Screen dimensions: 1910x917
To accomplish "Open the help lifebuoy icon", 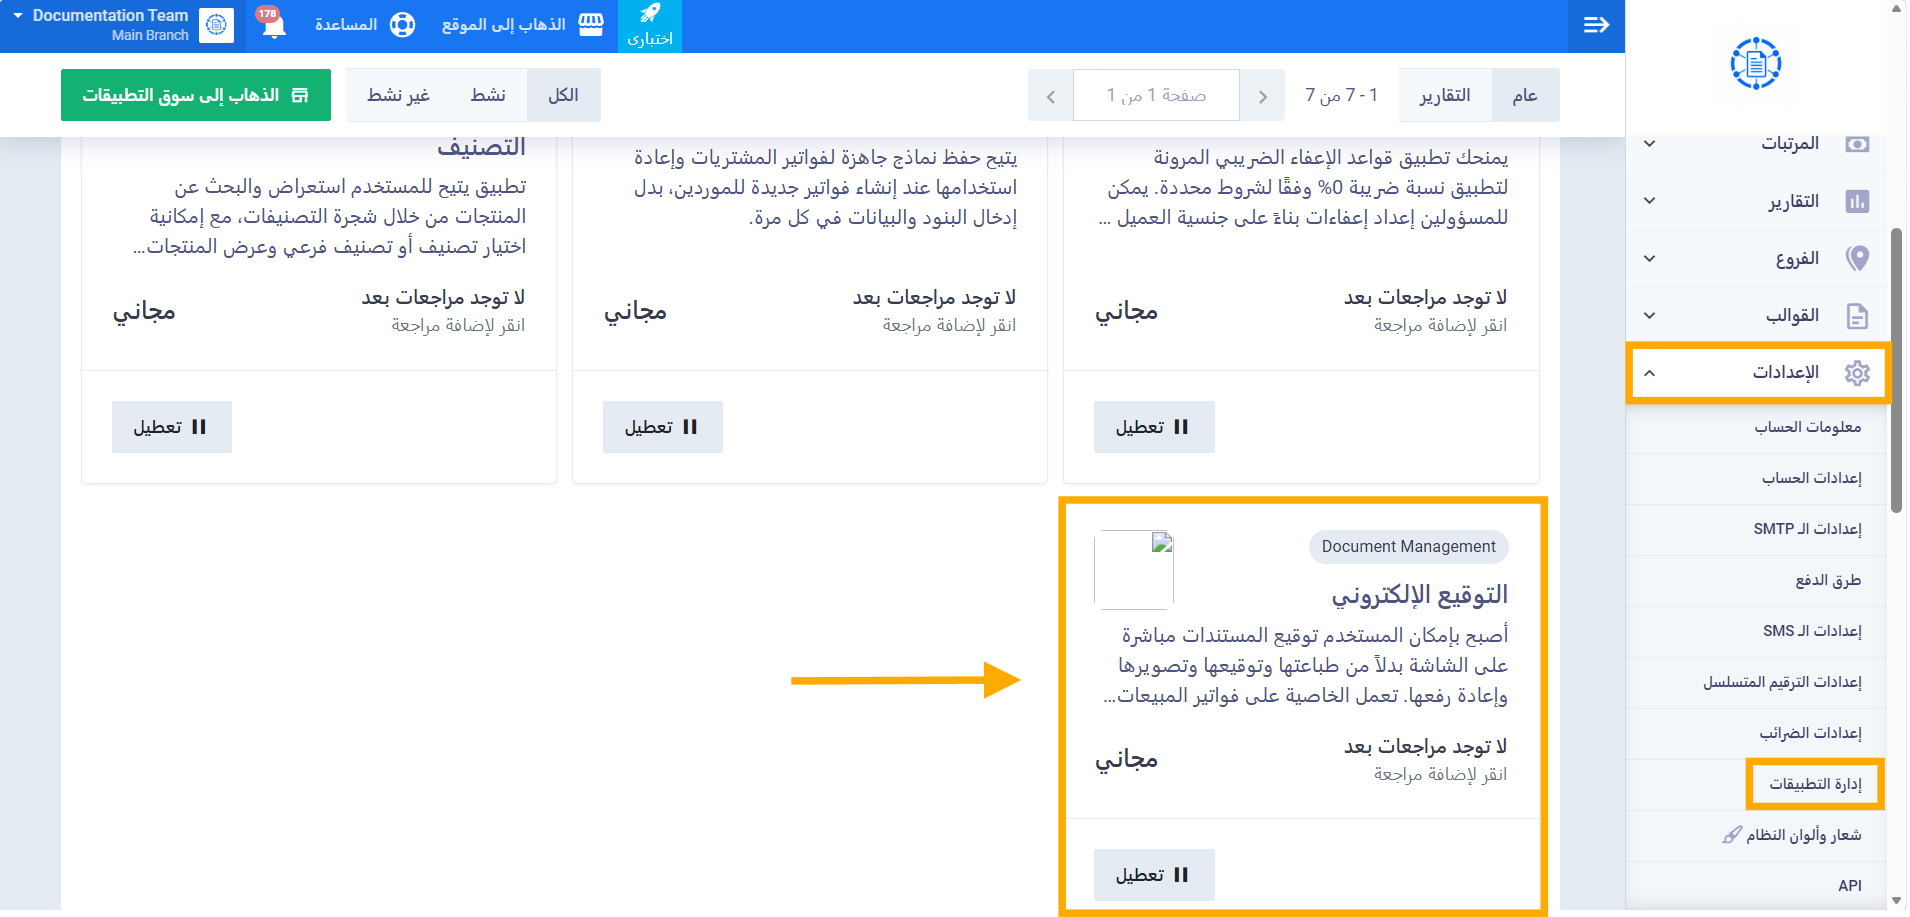I will (402, 25).
